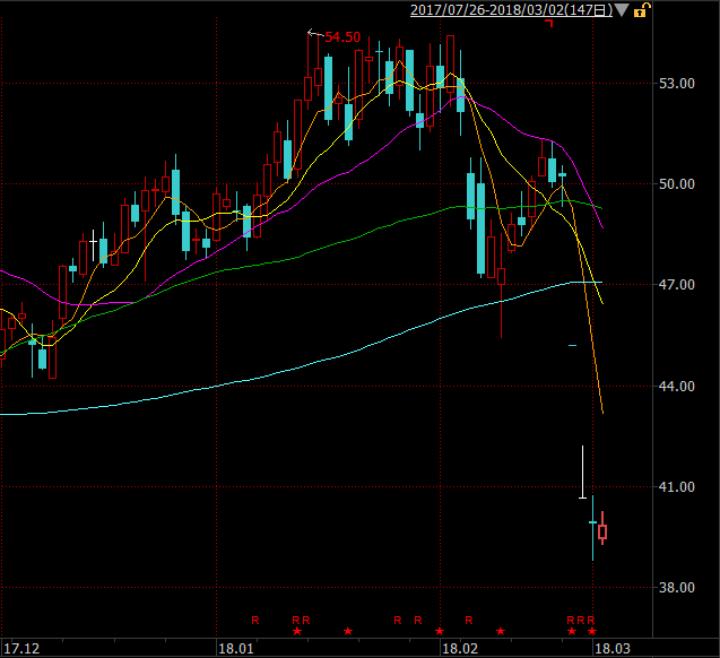The height and width of the screenshot is (658, 720).
Task: Select the 54.50 high price label
Action: (x=342, y=37)
